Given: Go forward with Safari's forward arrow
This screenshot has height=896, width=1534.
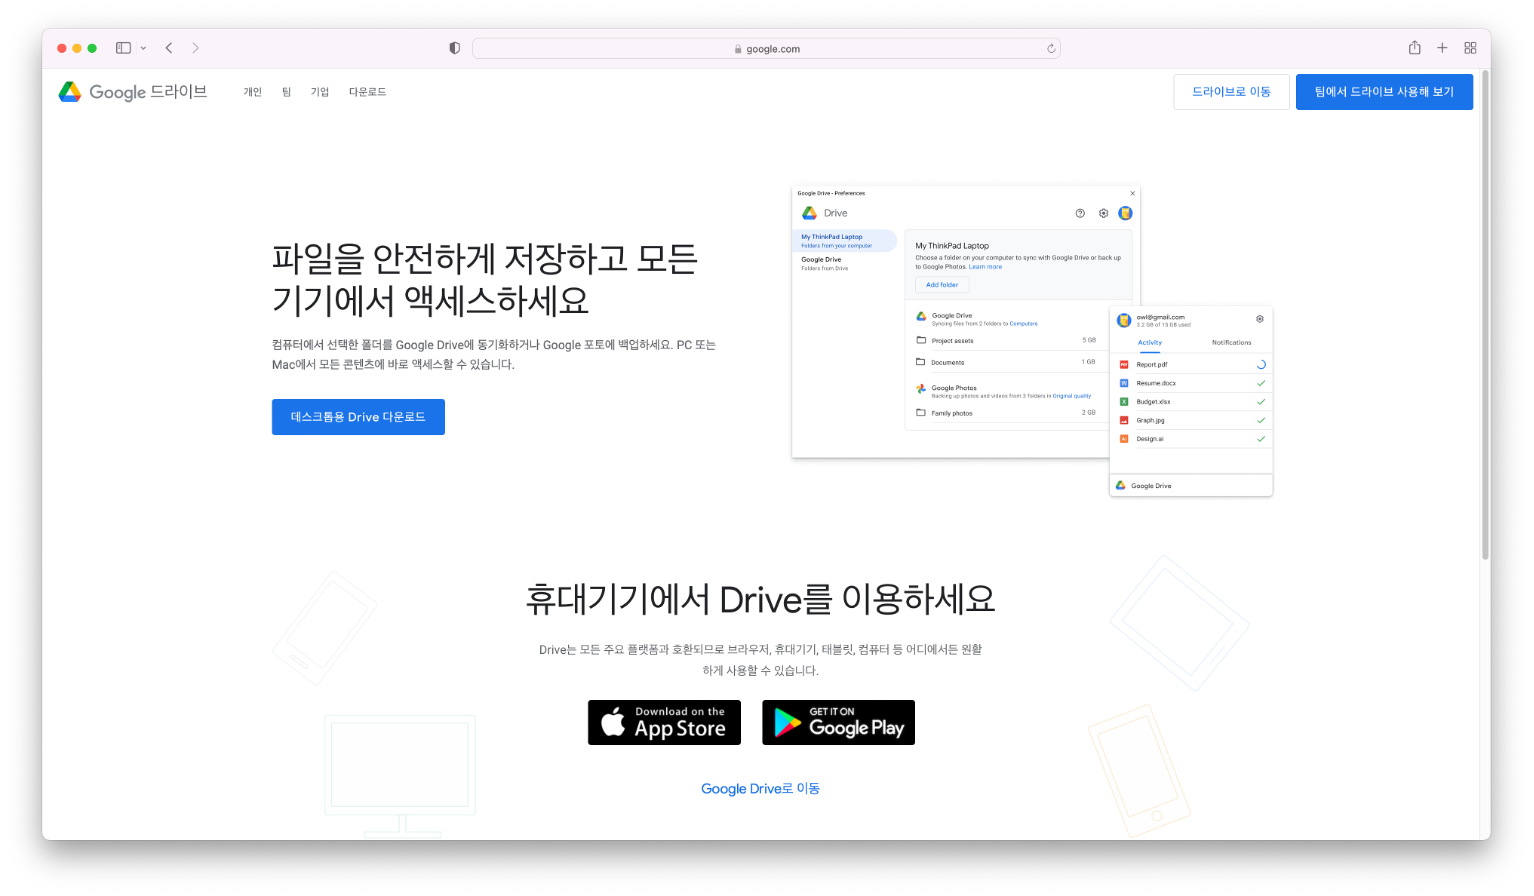Looking at the screenshot, I should click(195, 48).
